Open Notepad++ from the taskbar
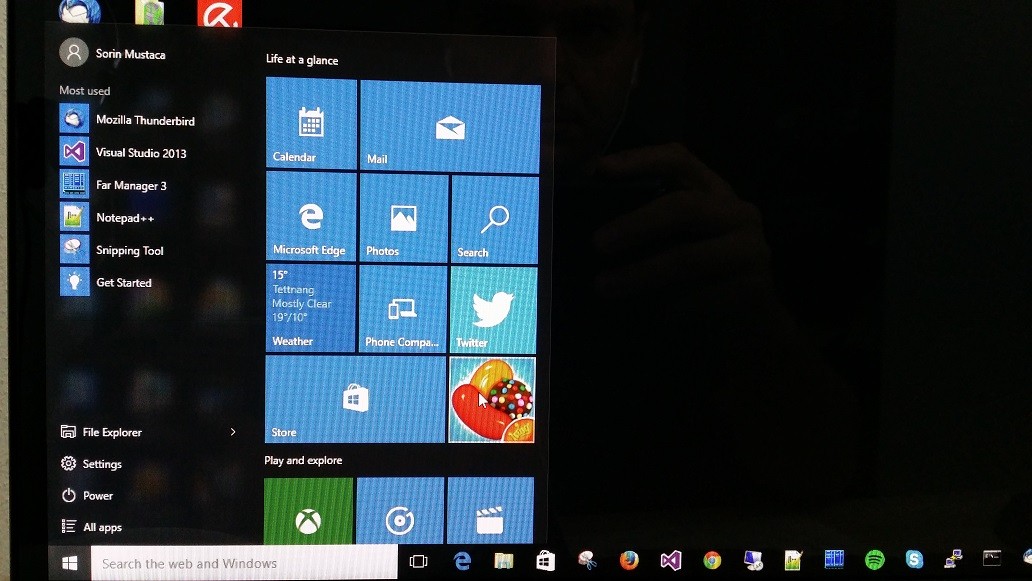 (x=793, y=560)
